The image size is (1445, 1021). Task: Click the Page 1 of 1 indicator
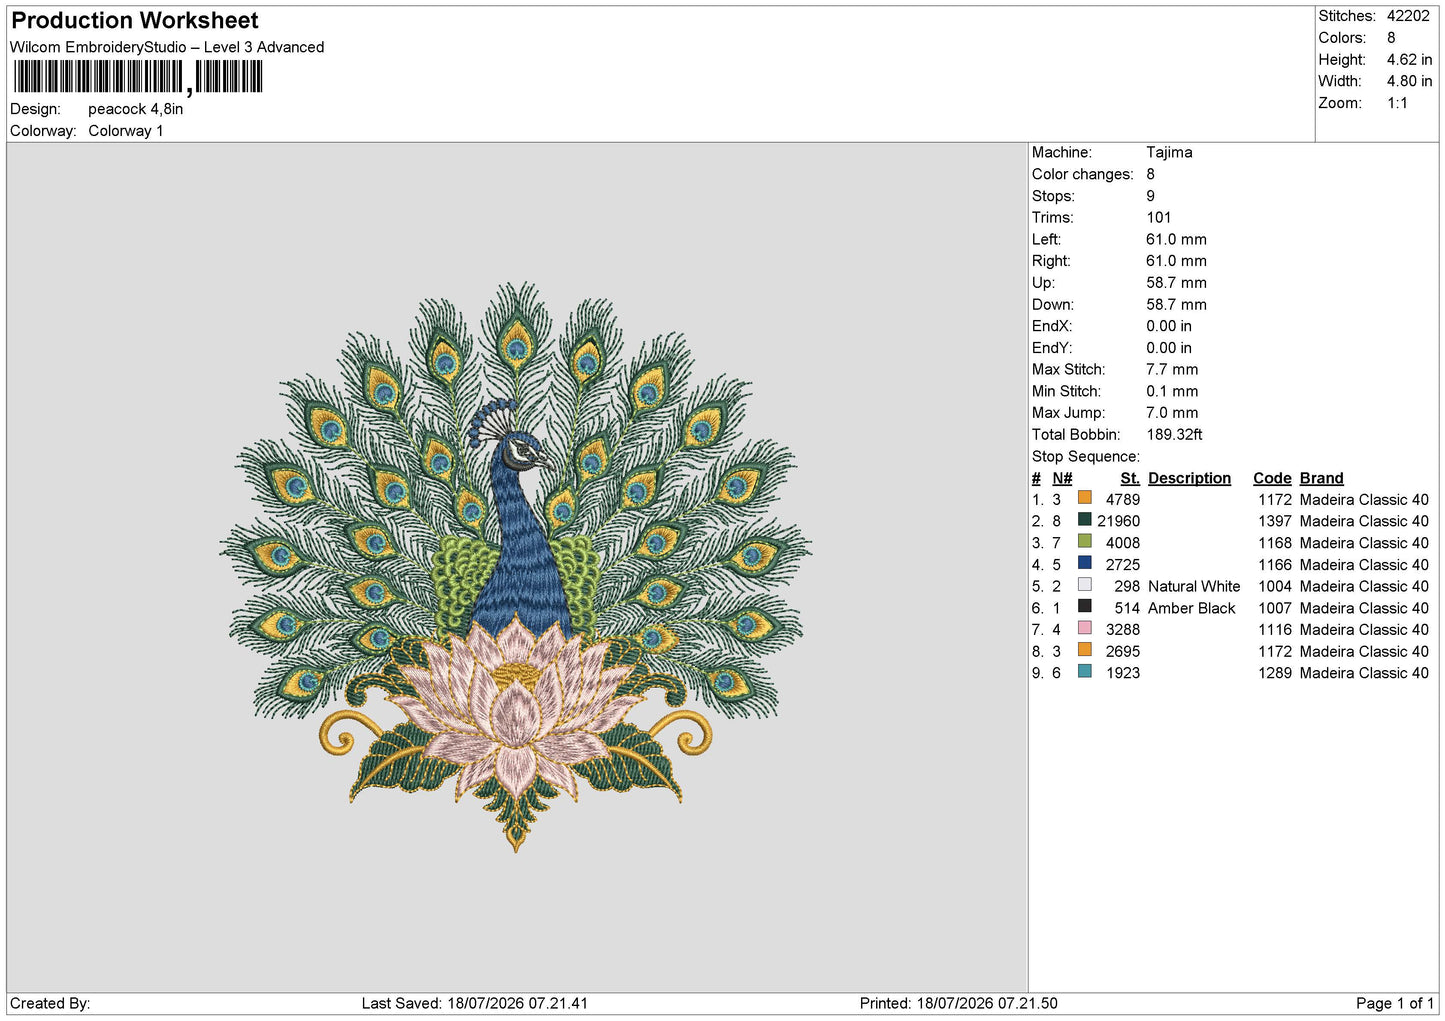coord(1395,1003)
